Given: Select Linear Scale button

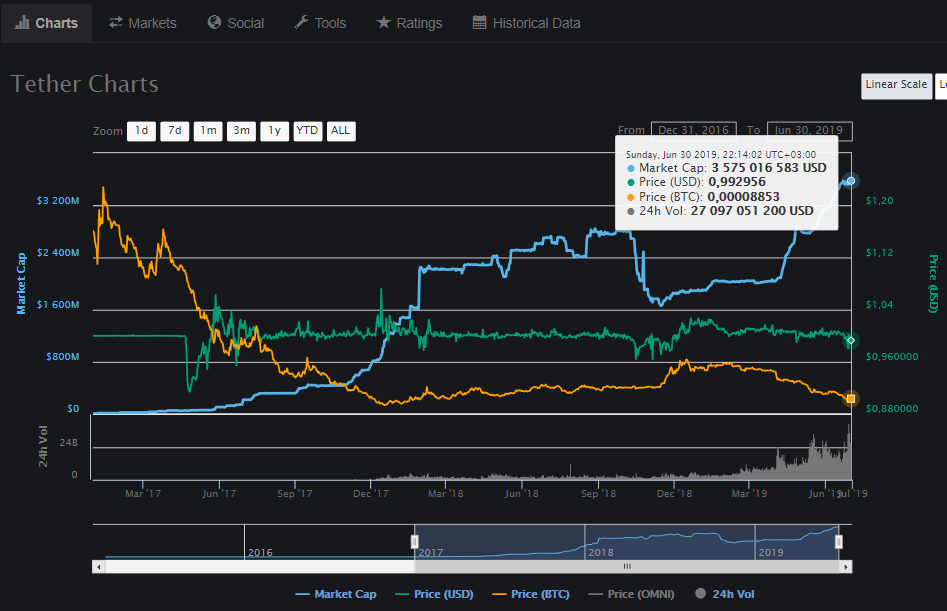Looking at the screenshot, I should [x=896, y=85].
